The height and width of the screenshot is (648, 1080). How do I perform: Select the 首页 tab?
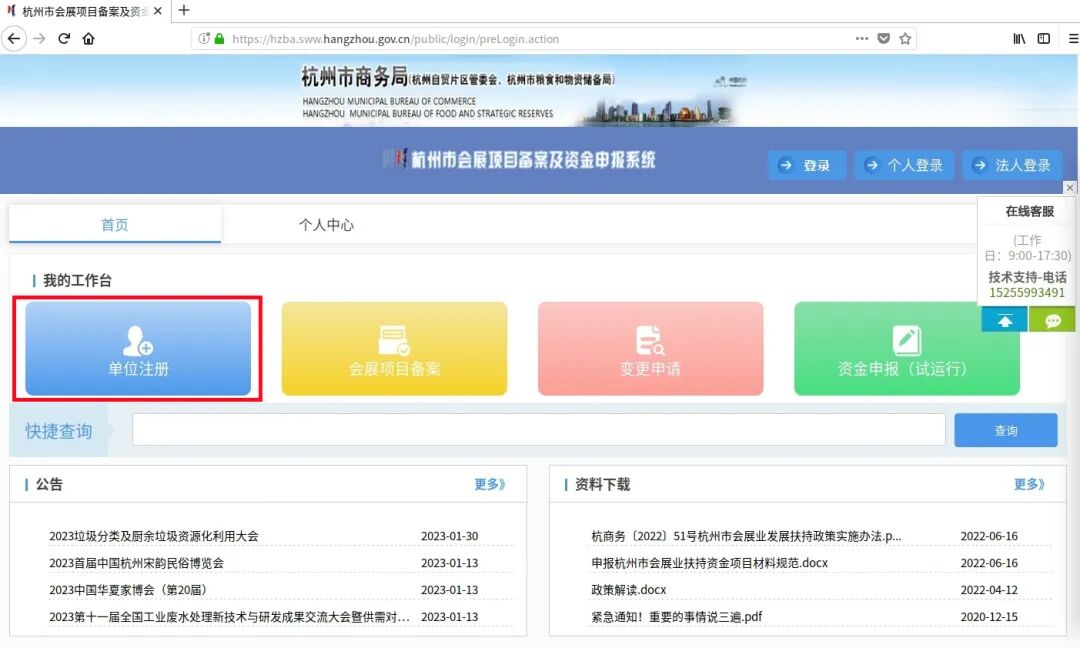click(x=114, y=226)
